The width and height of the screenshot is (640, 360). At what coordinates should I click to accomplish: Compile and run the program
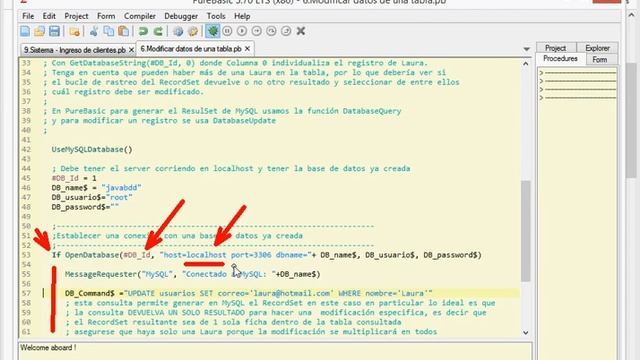[178, 31]
